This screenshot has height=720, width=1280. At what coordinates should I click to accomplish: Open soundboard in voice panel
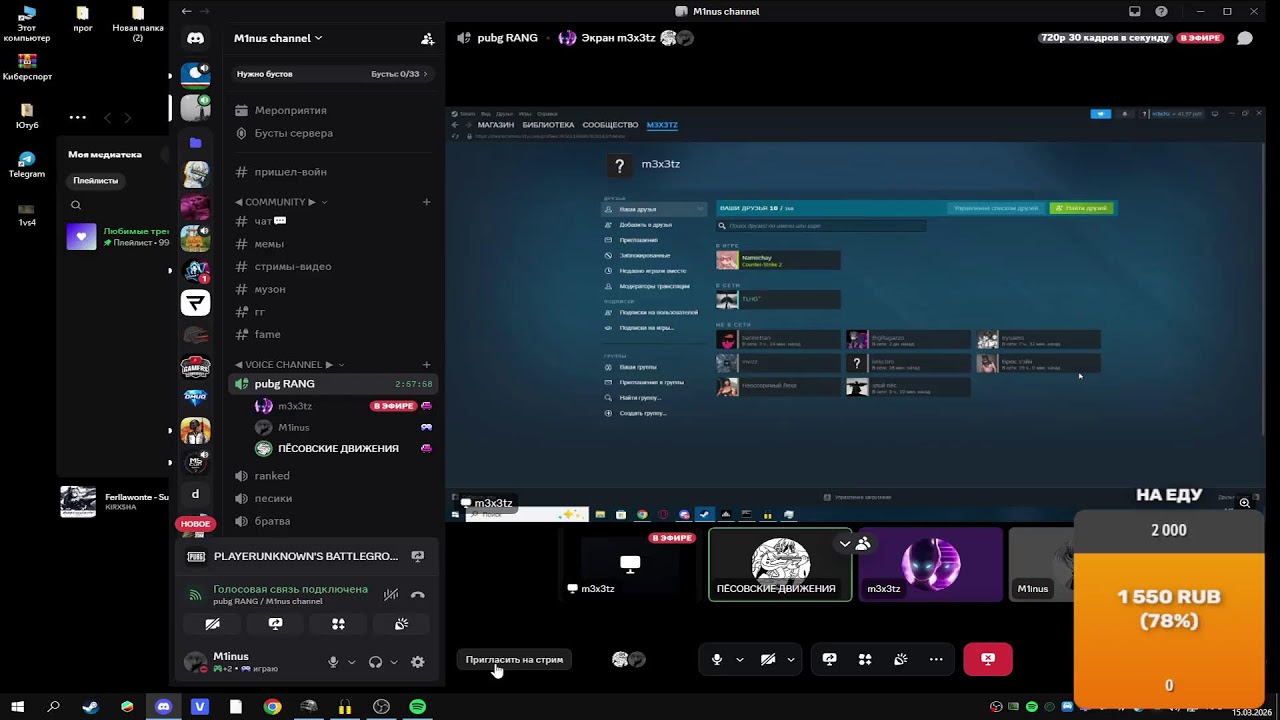click(401, 624)
